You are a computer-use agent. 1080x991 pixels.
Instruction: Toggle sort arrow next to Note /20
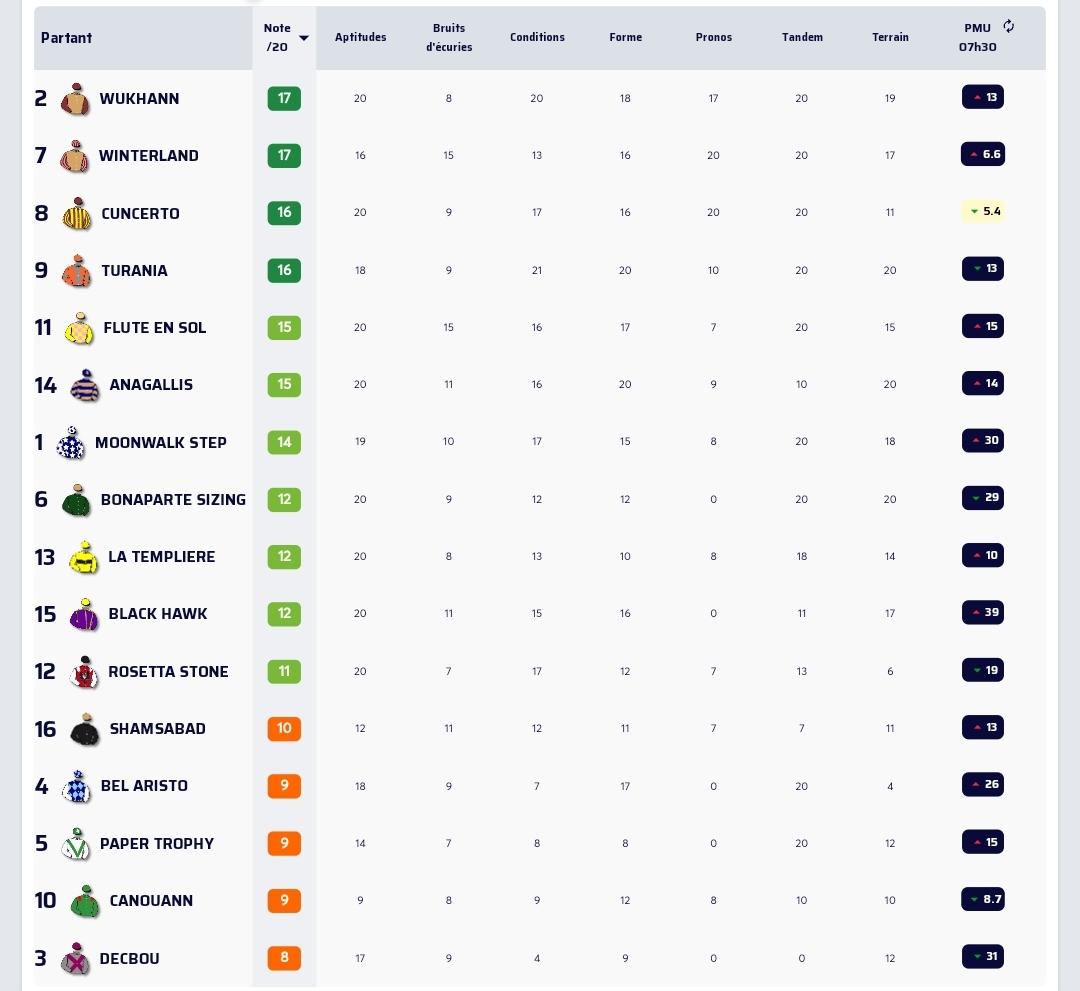click(304, 38)
